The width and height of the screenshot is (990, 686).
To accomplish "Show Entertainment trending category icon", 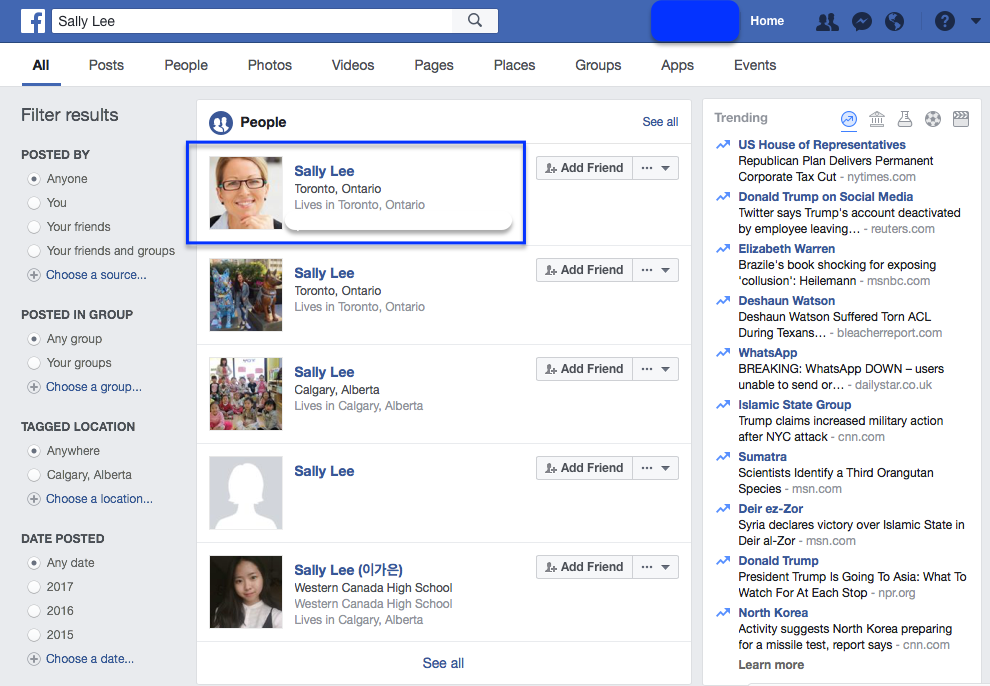I will pos(960,118).
